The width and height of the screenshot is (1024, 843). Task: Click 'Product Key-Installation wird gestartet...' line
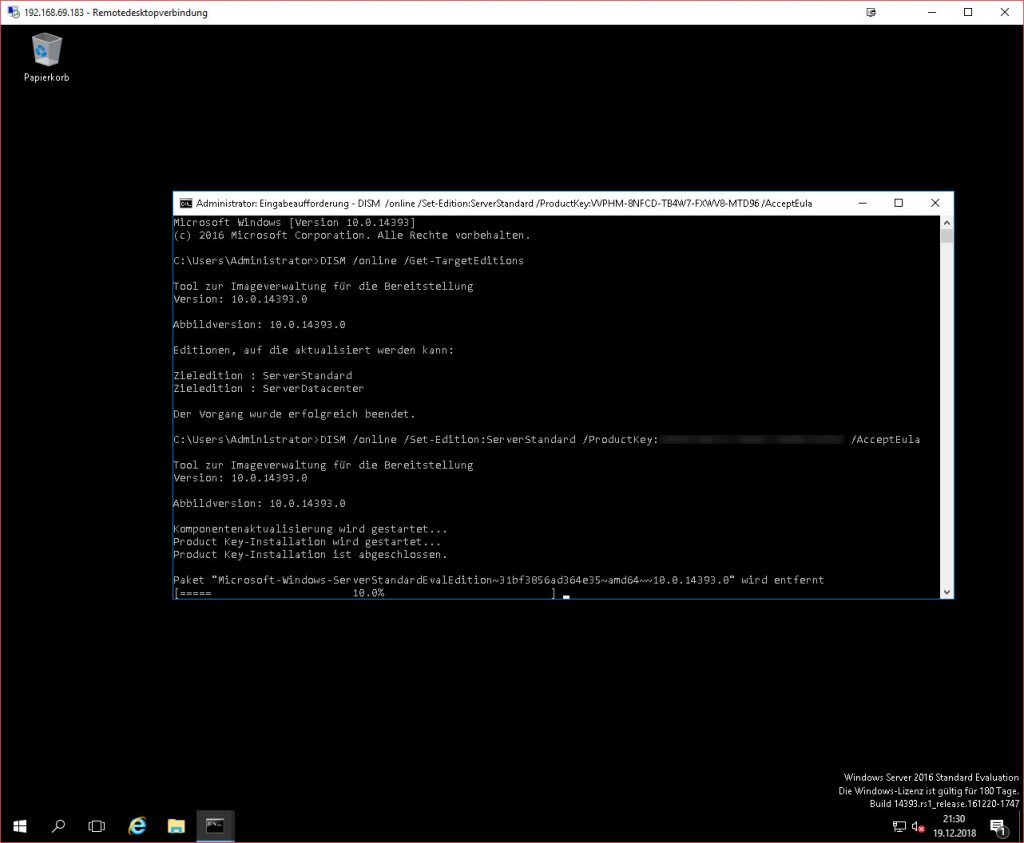tap(307, 542)
